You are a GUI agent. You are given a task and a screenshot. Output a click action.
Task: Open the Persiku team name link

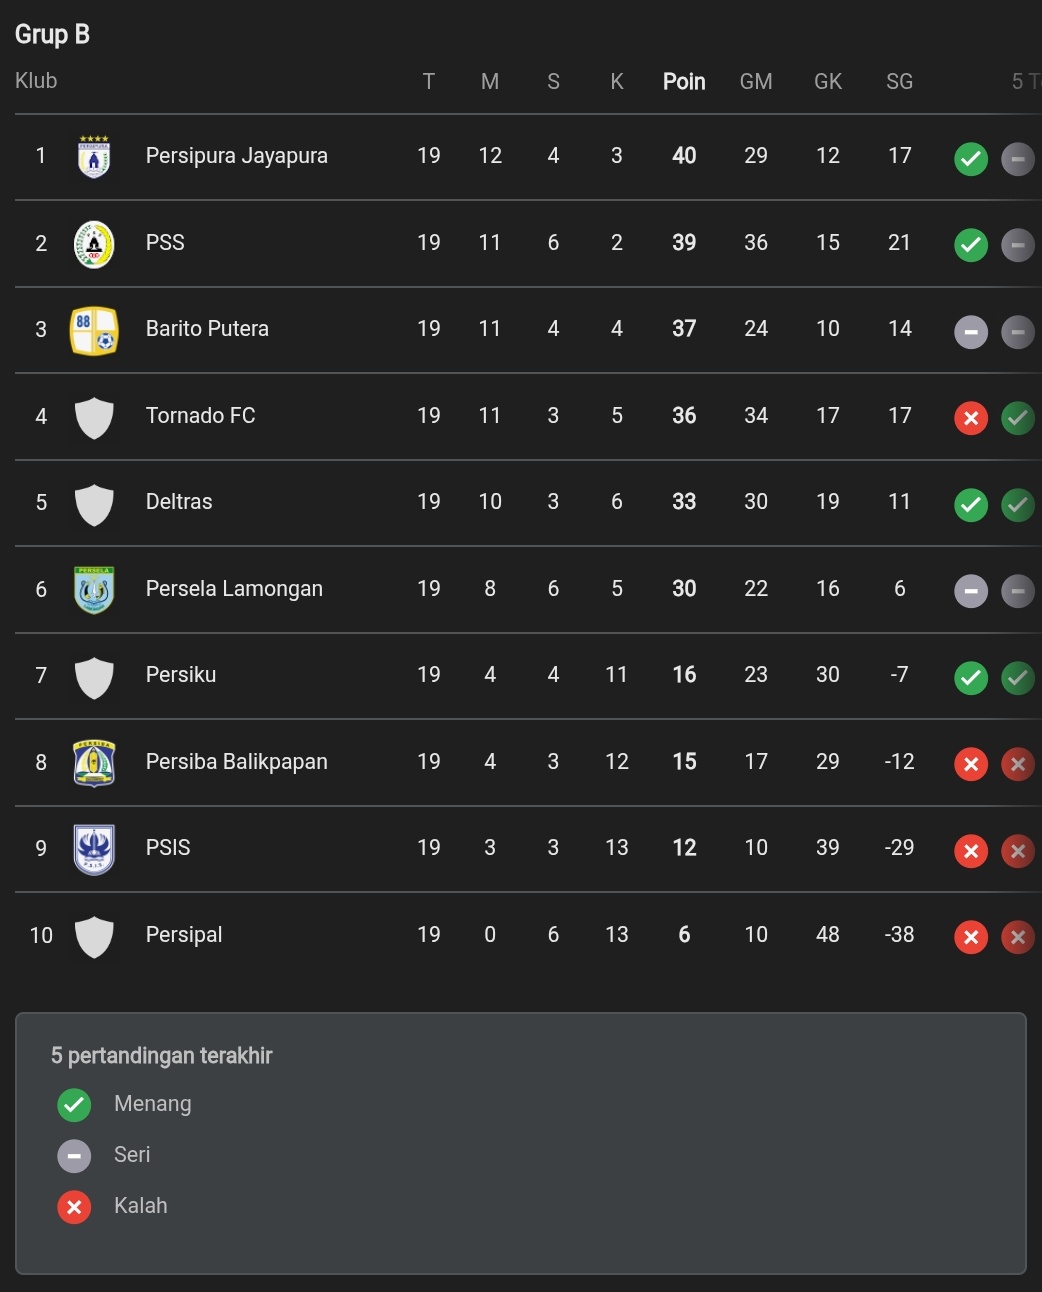(181, 675)
